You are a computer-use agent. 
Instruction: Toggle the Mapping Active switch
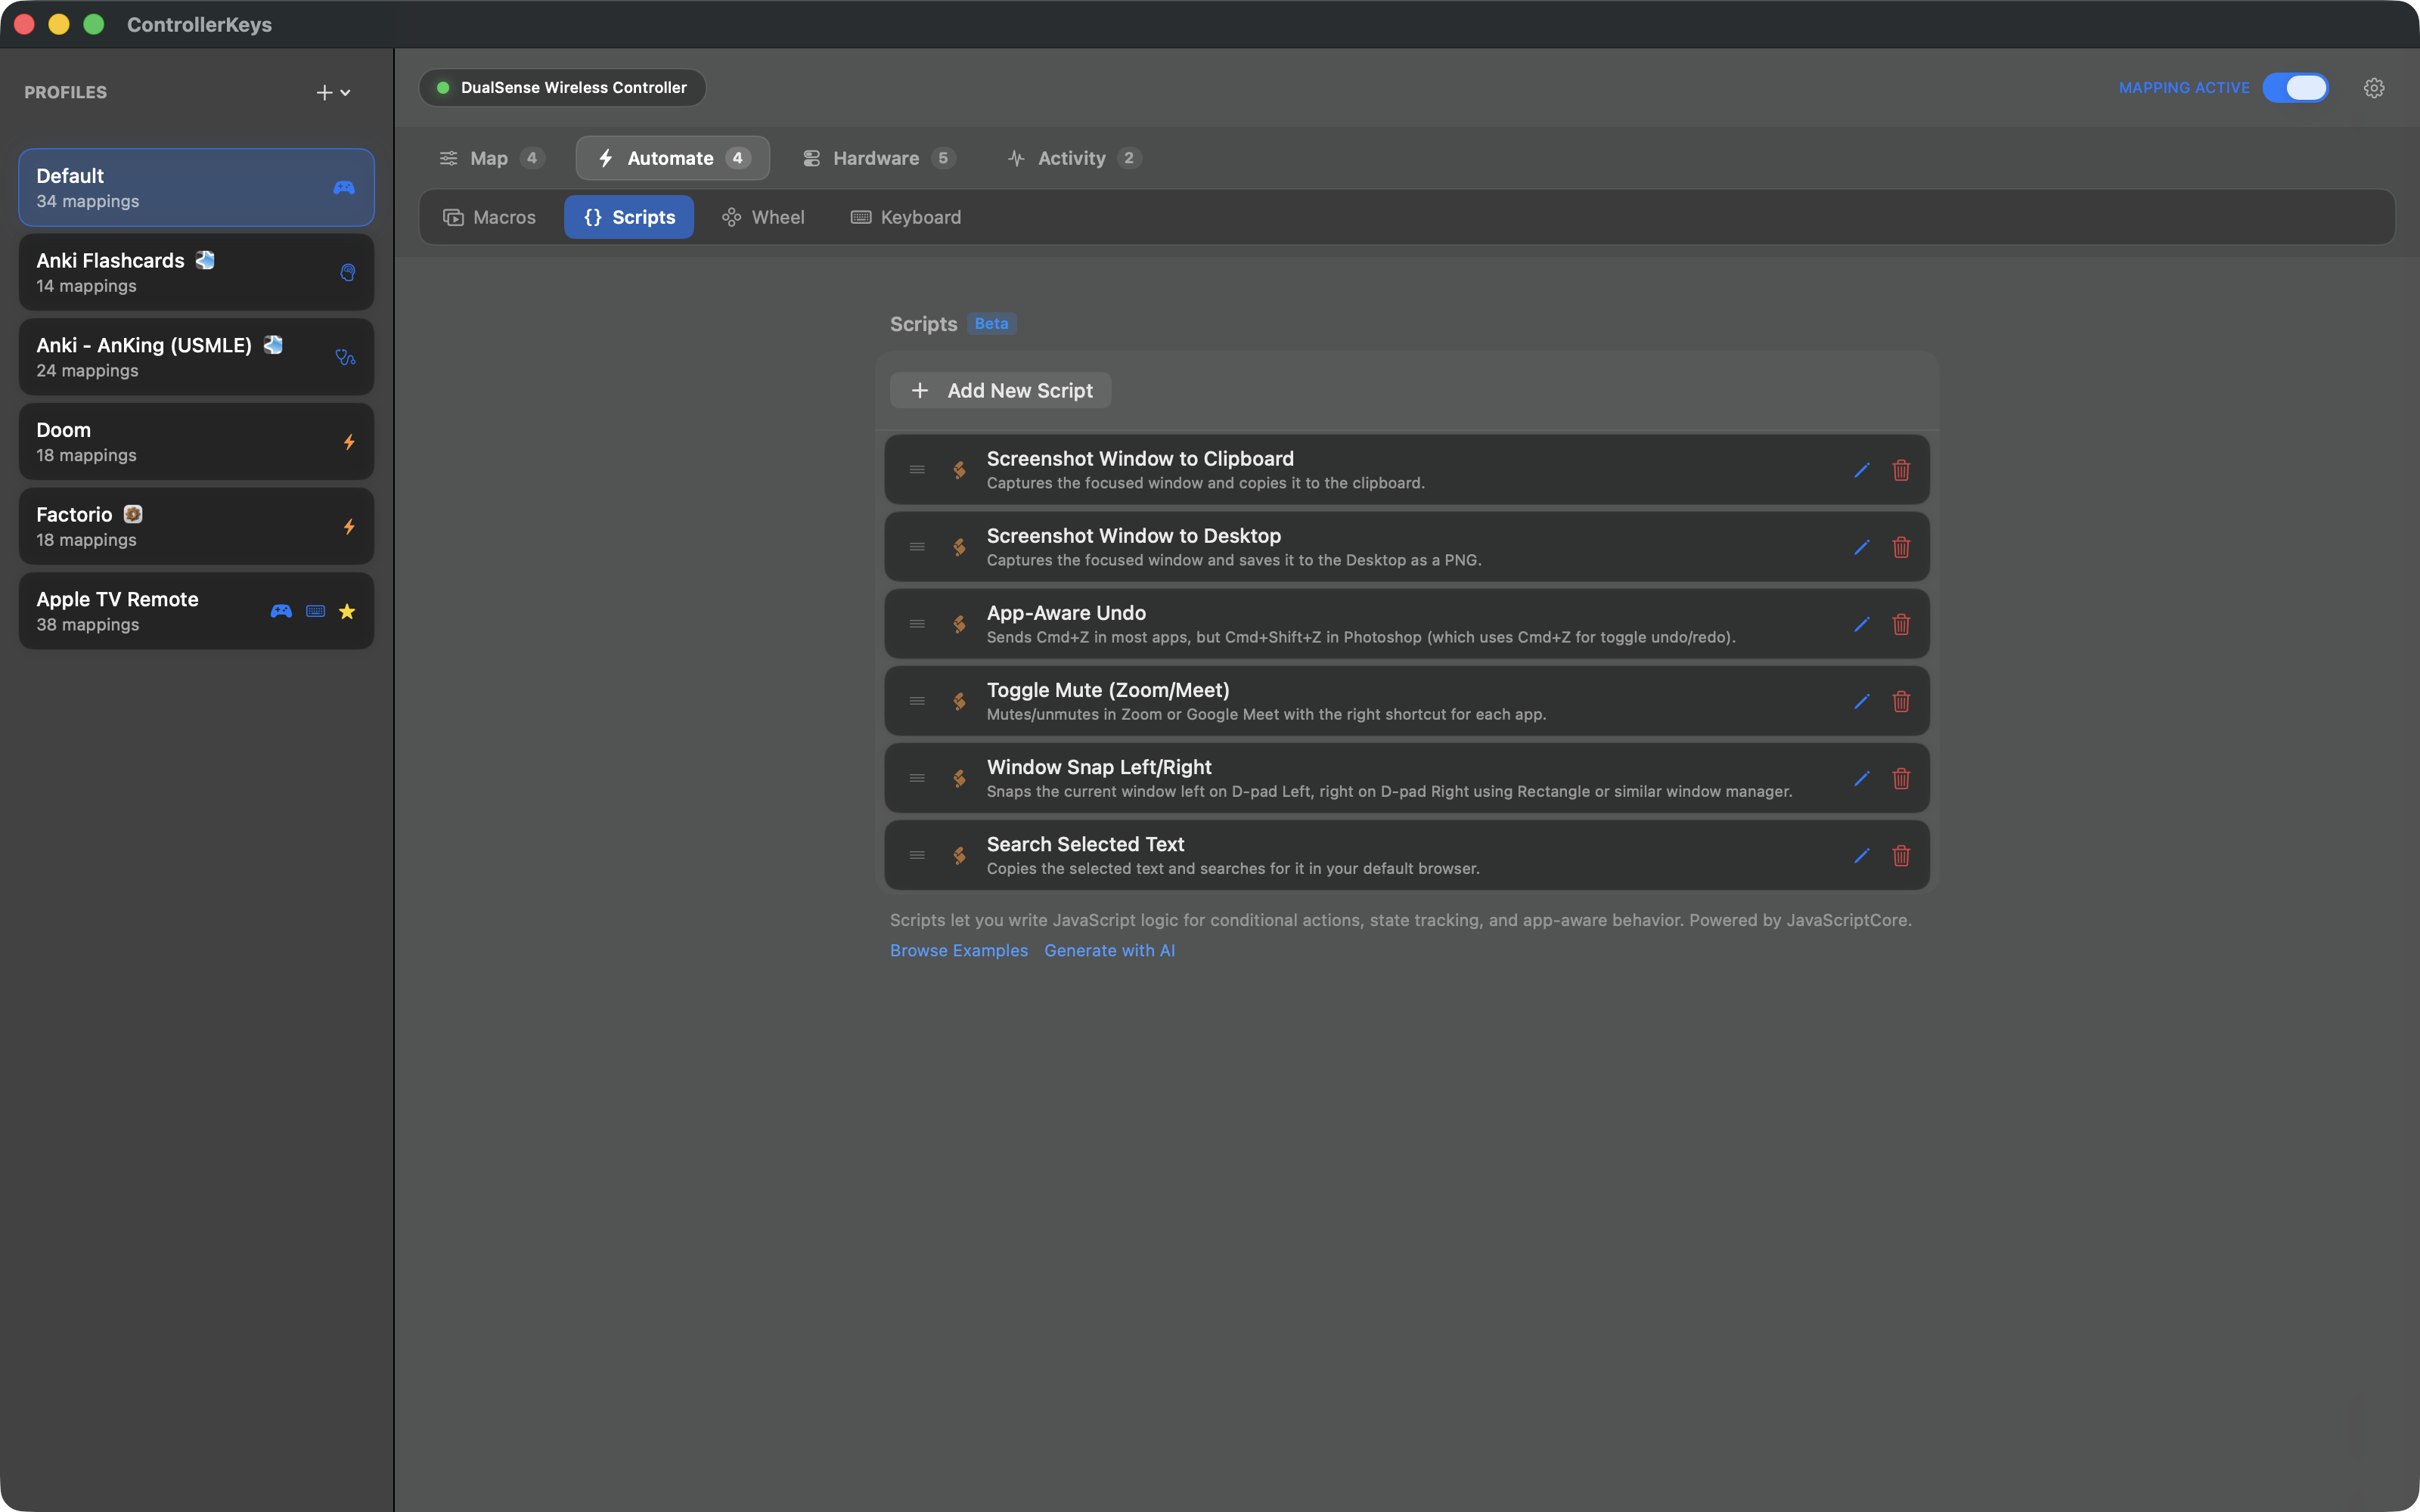[x=2295, y=88]
